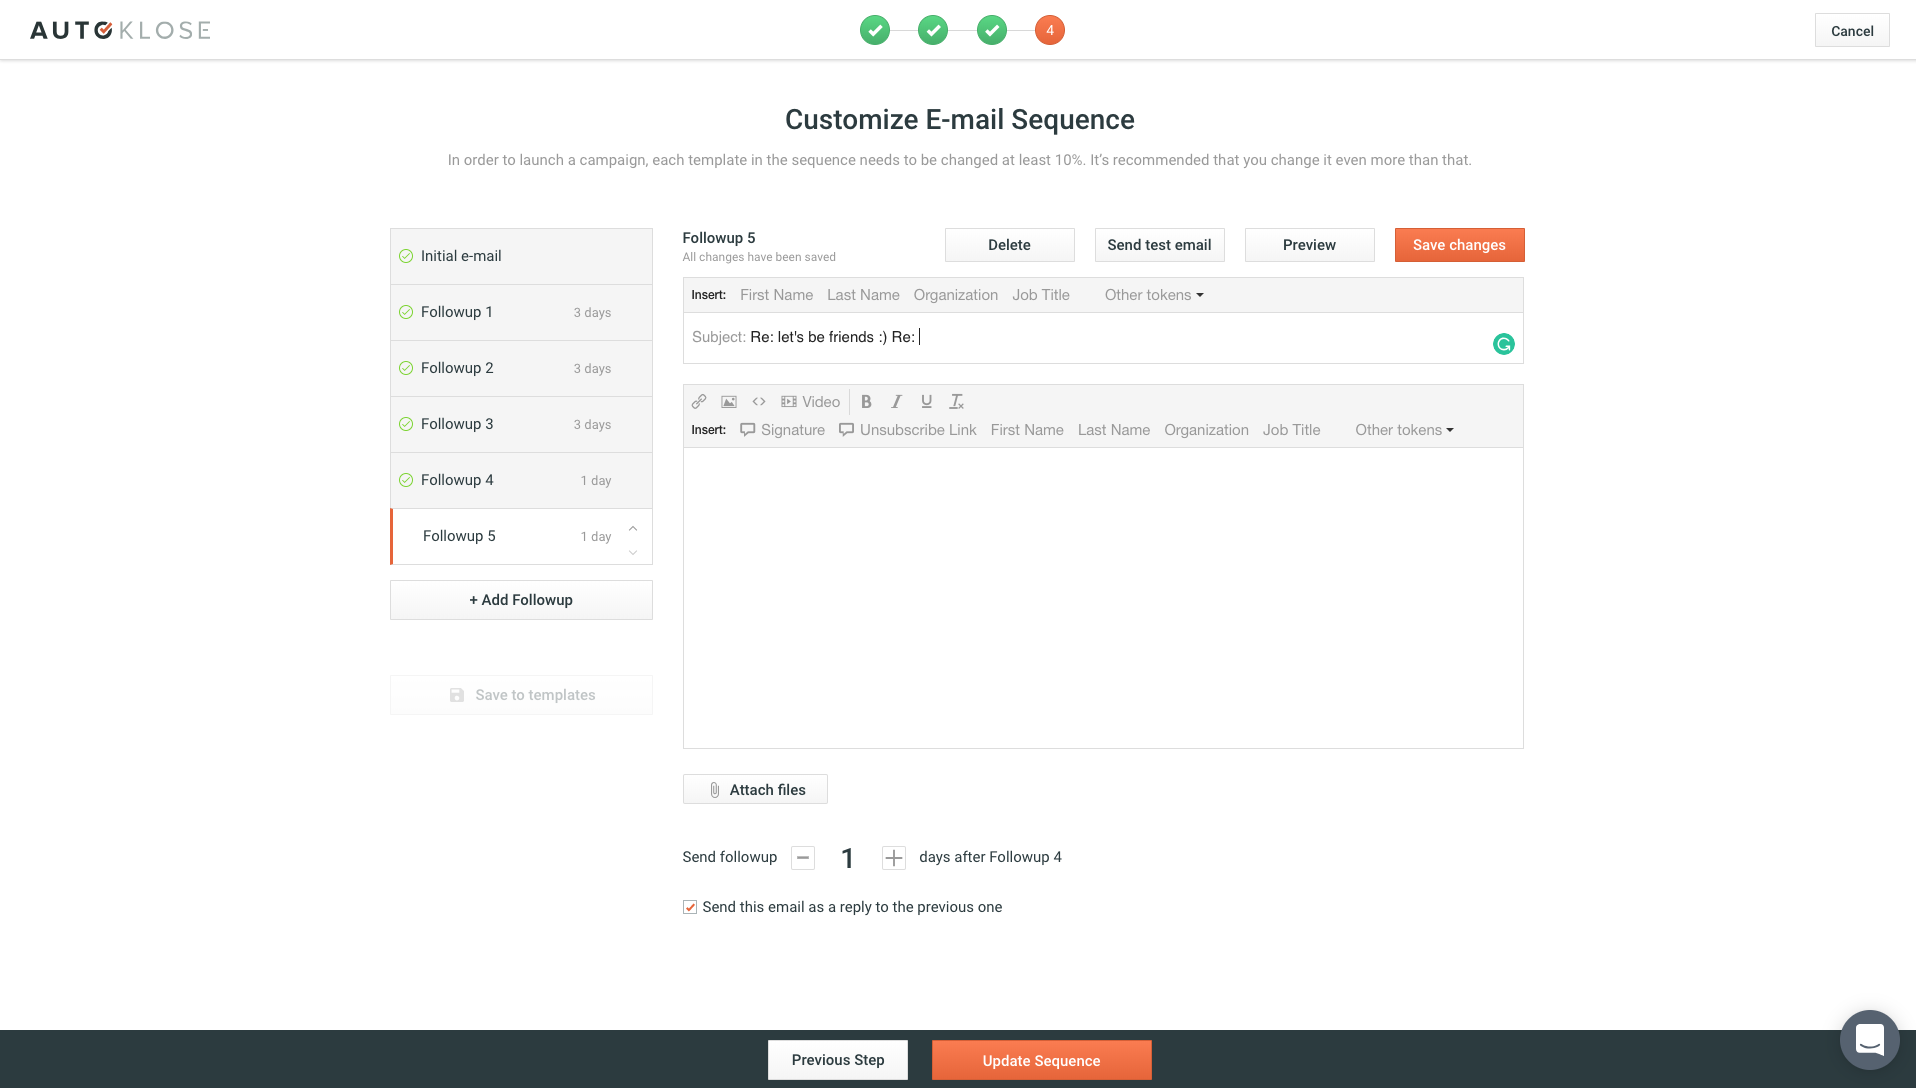Increase followup days with plus button
The height and width of the screenshot is (1088, 1916).
click(893, 858)
